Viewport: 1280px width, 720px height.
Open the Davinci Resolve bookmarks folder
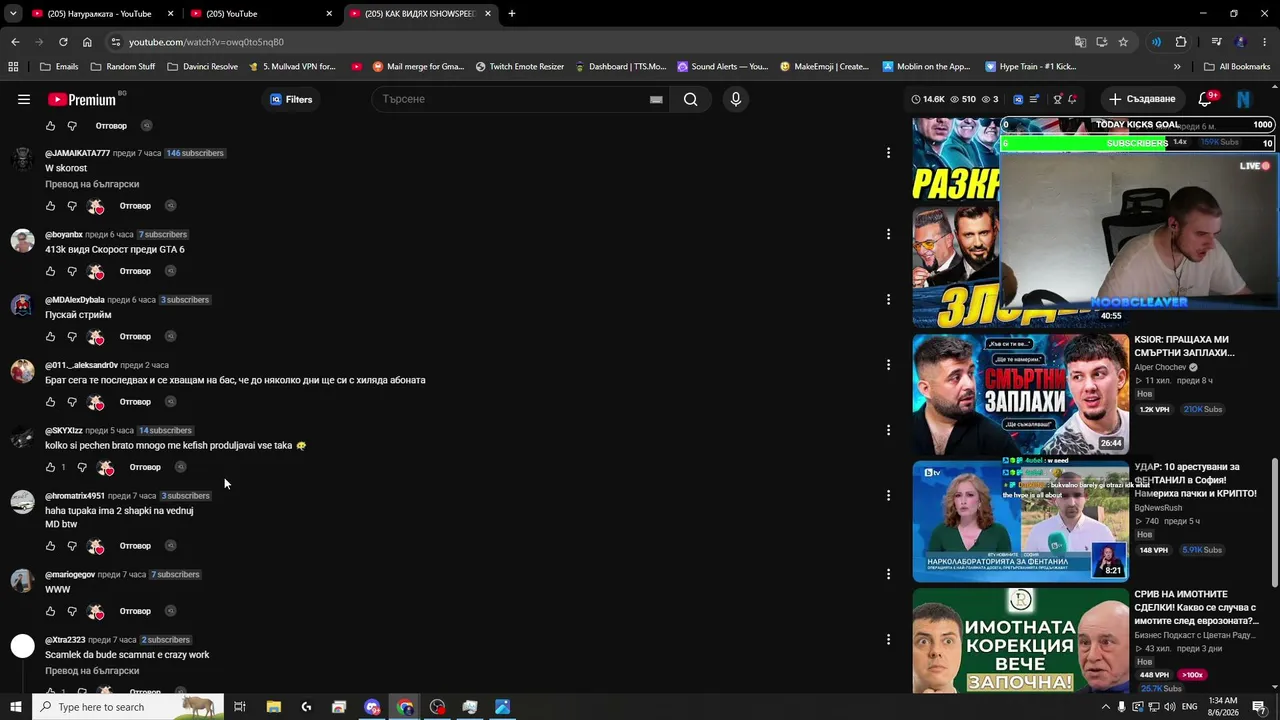coord(203,67)
